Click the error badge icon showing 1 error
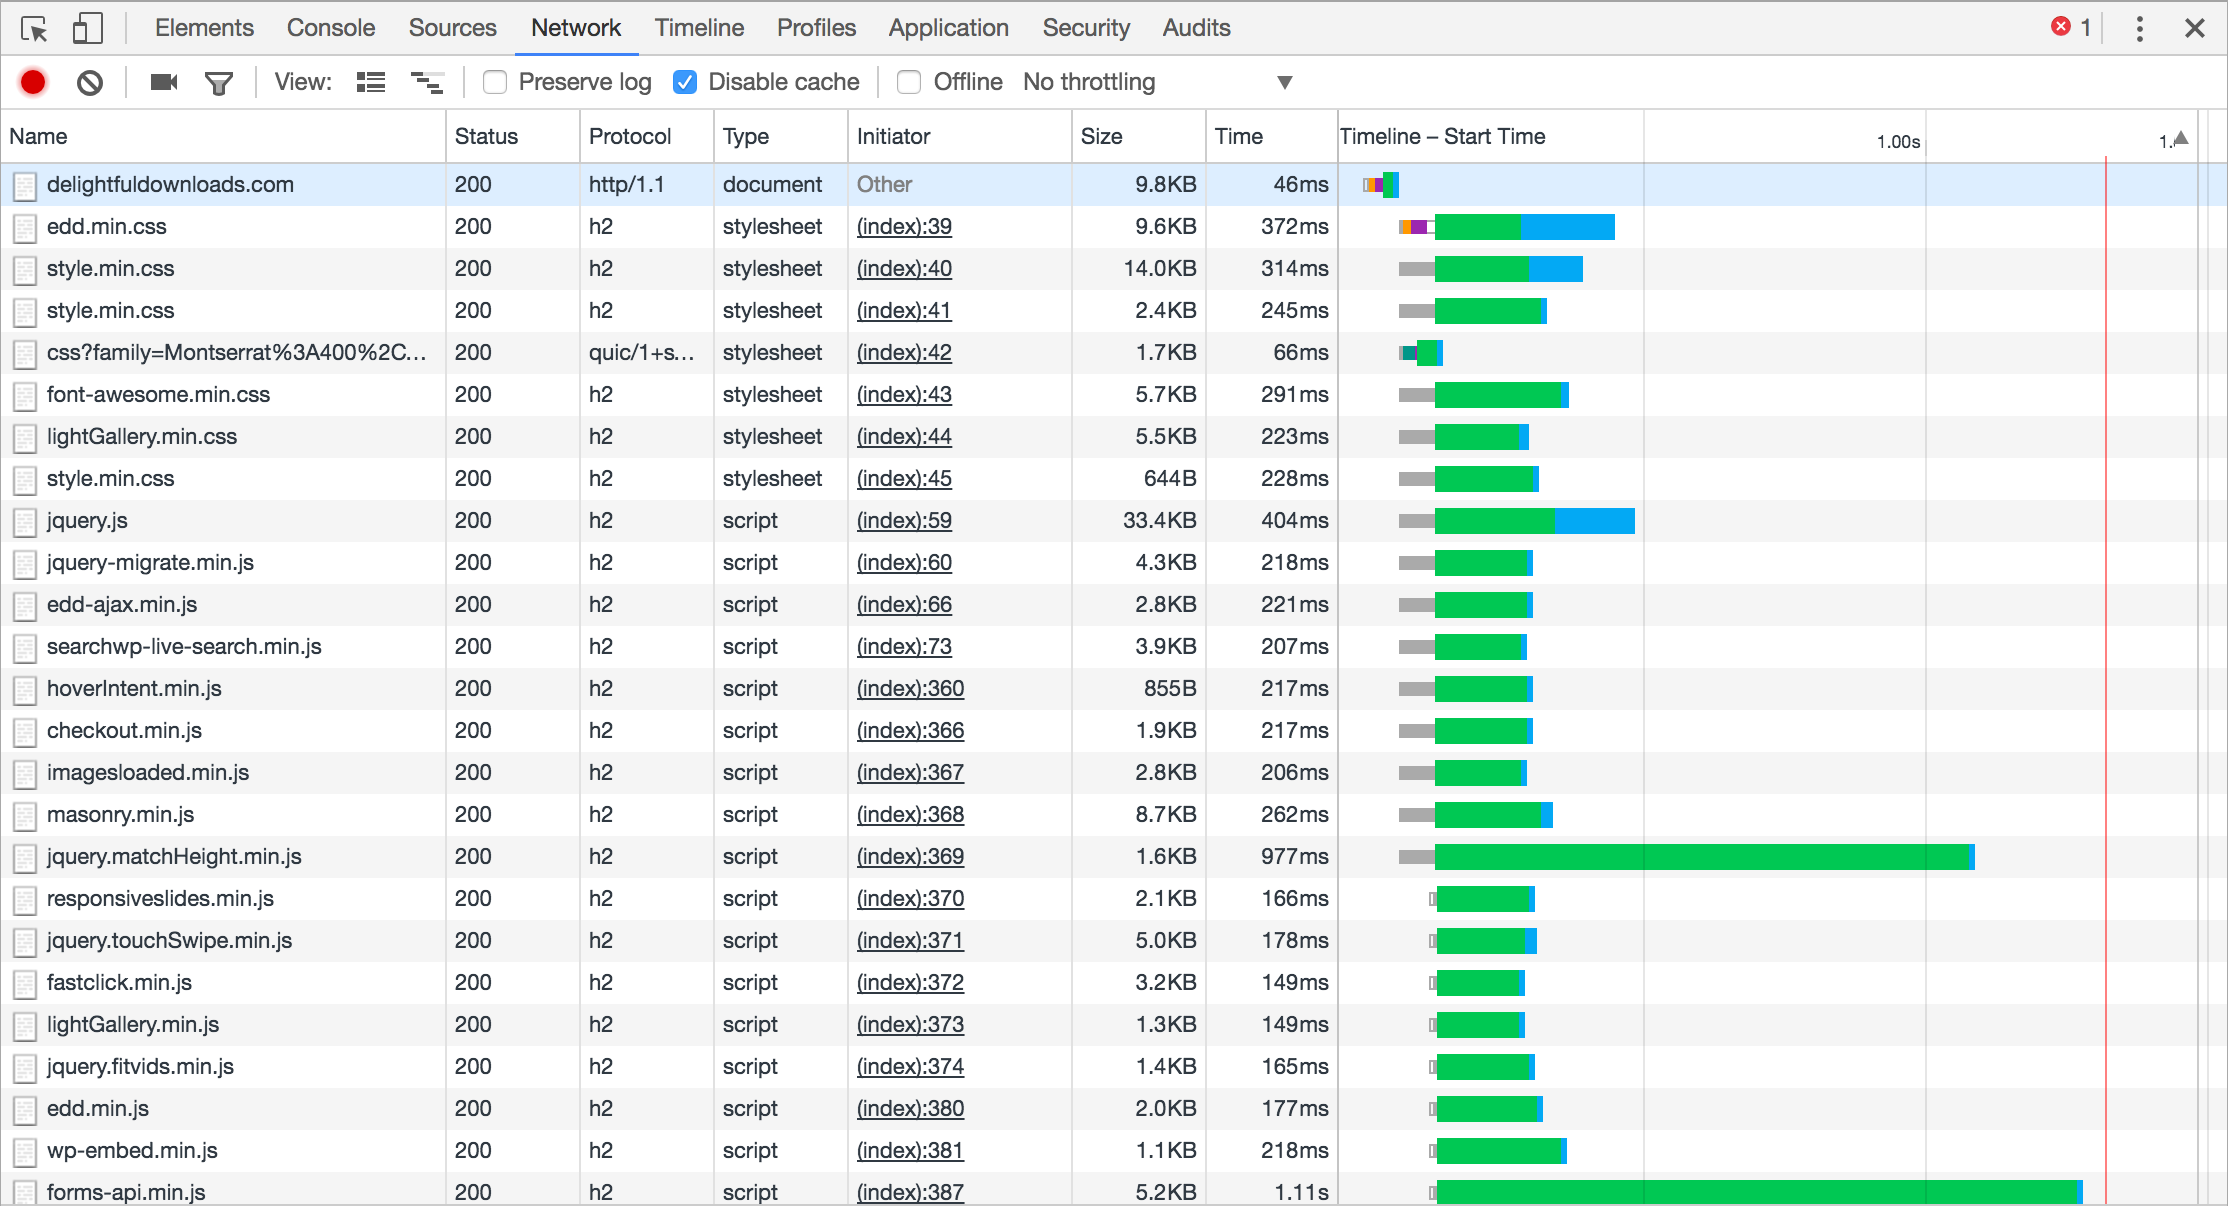 pos(2068,27)
